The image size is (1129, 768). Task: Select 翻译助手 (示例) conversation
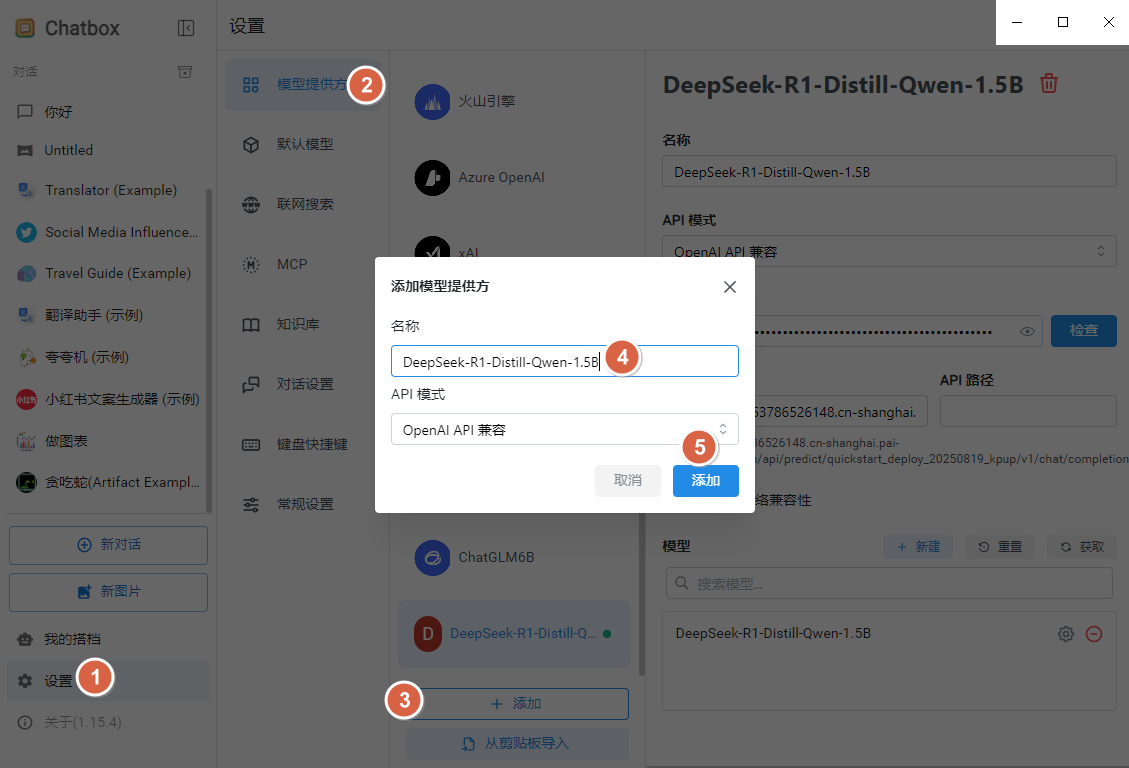(x=108, y=315)
